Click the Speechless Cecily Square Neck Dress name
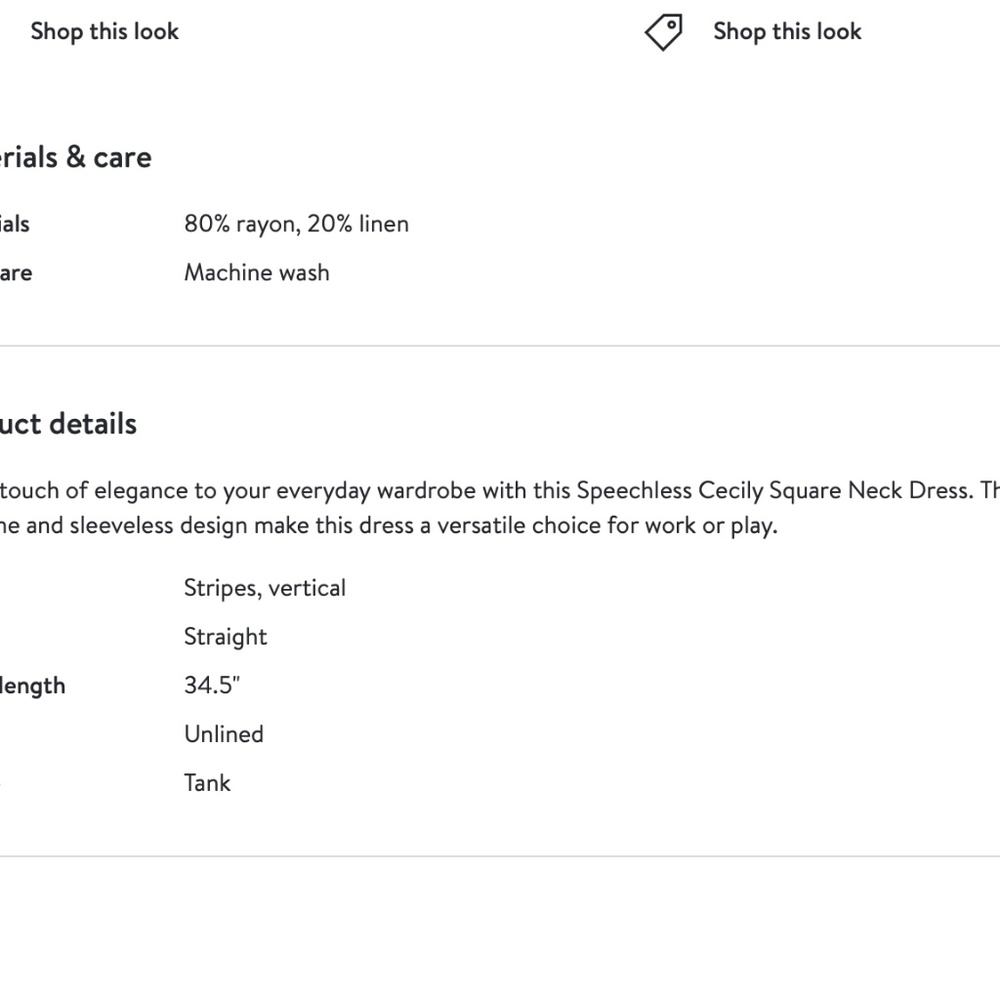Screen dimensions: 1000x1000 pos(773,490)
